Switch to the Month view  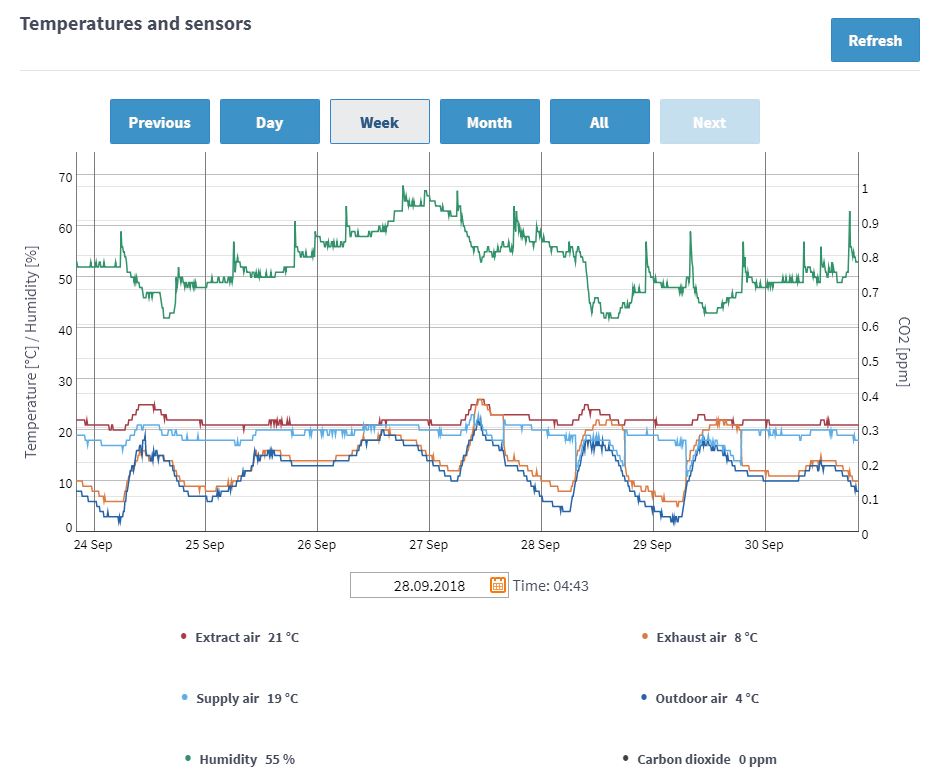click(x=489, y=121)
